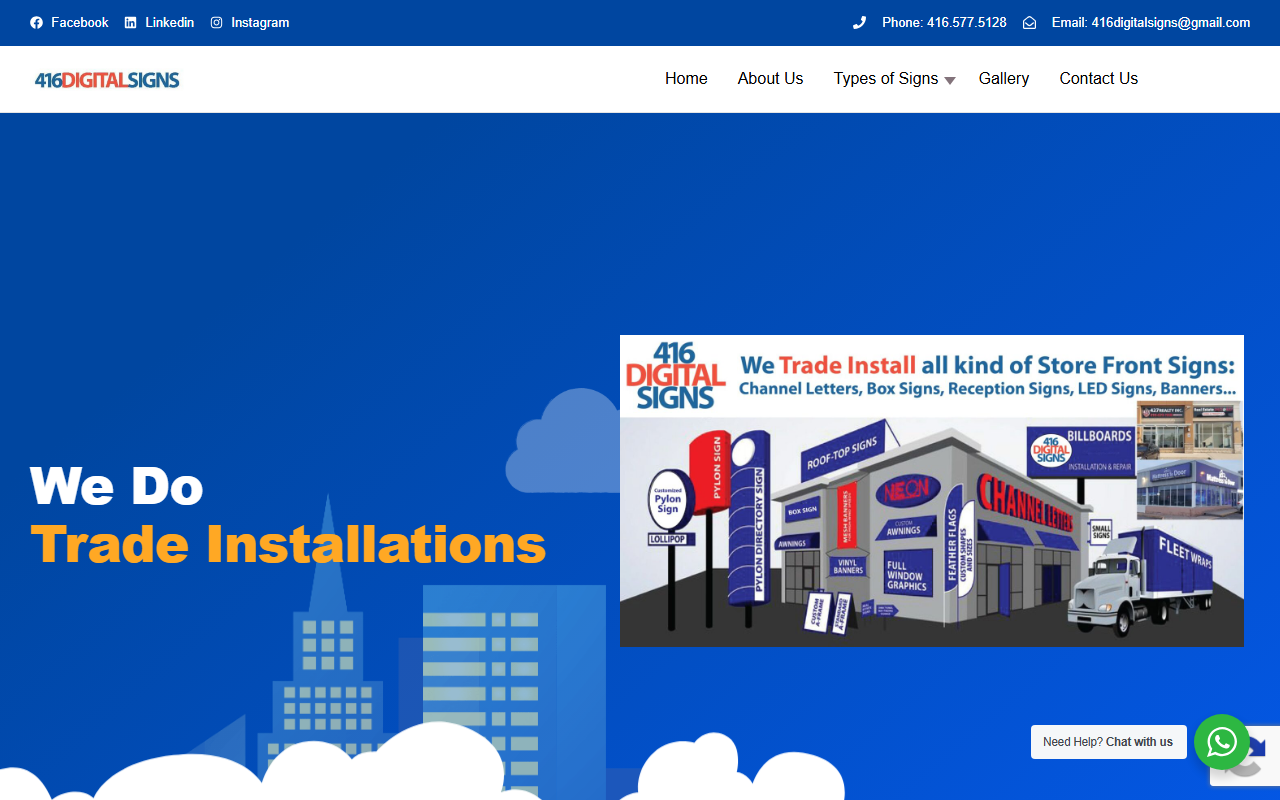Click the 'We Do' heading text
The height and width of the screenshot is (800, 1280).
[x=117, y=486]
